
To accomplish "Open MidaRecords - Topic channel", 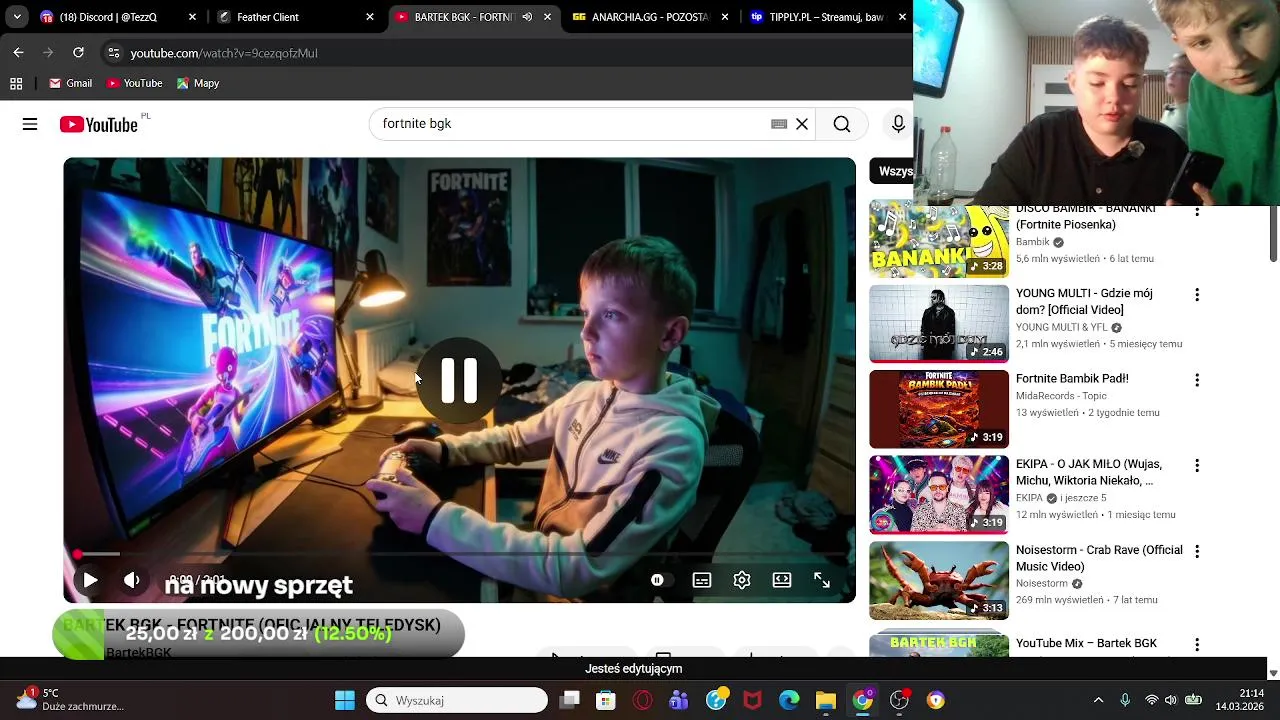I will coord(1061,396).
